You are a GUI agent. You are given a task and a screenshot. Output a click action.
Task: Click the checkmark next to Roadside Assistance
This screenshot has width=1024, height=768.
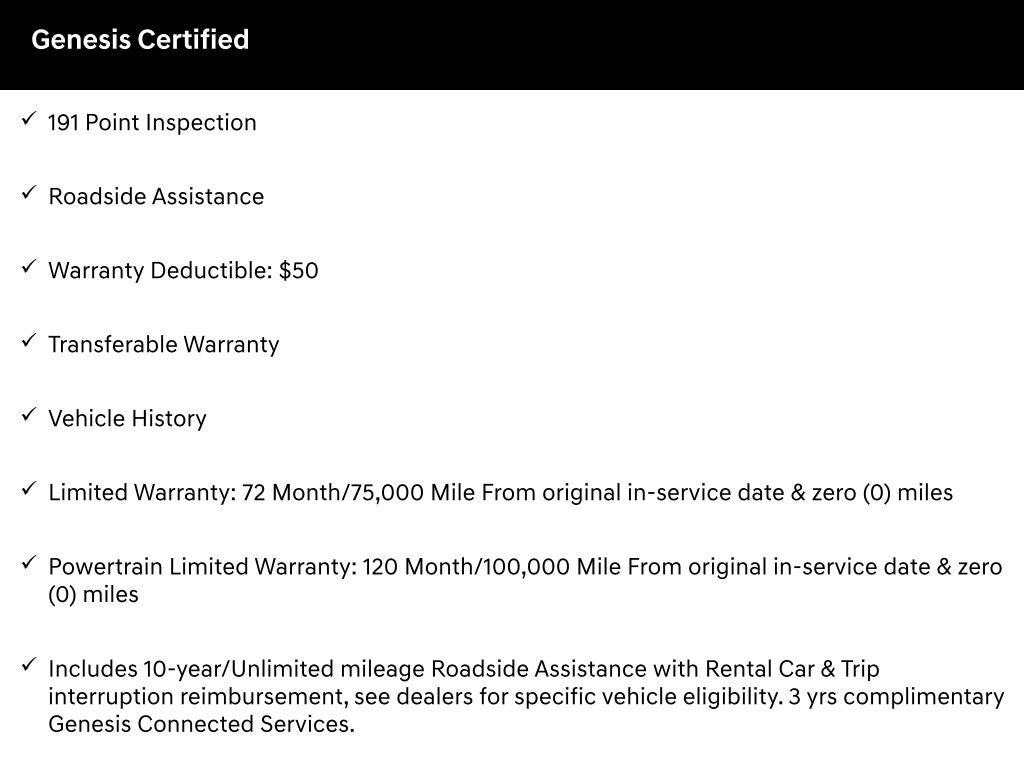coord(28,193)
